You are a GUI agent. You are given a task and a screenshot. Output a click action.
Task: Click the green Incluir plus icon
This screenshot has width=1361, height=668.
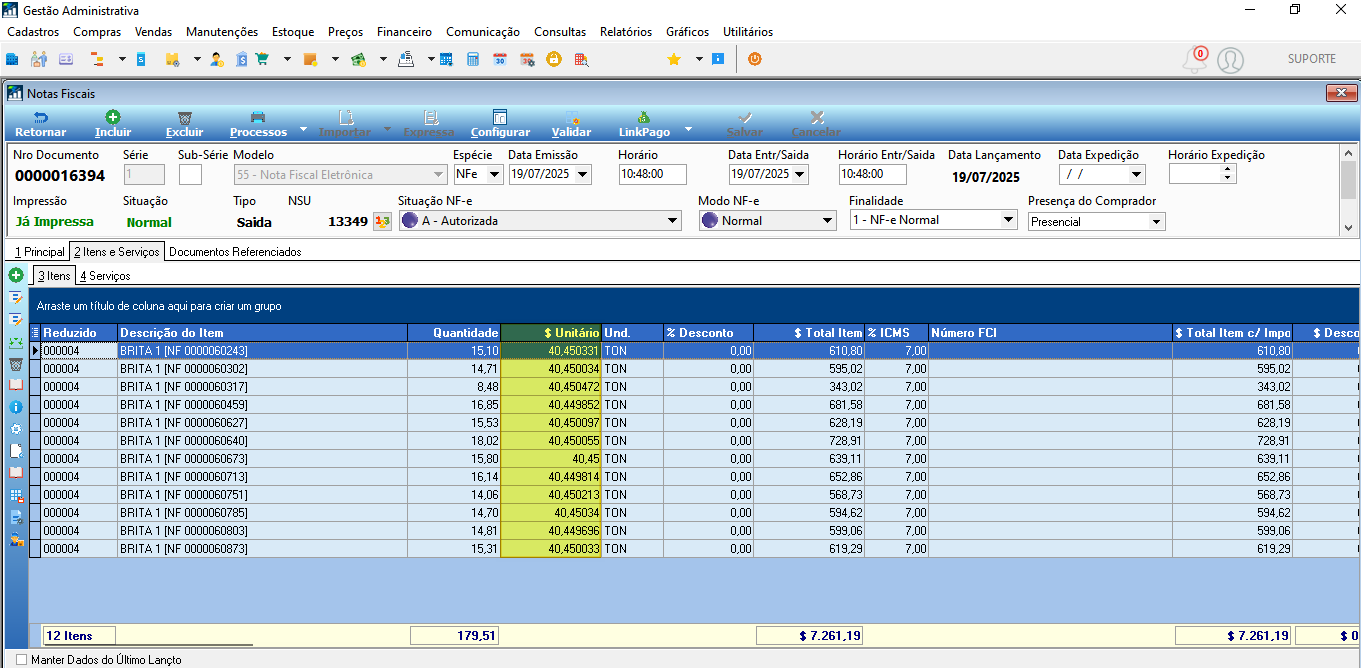pos(113,117)
